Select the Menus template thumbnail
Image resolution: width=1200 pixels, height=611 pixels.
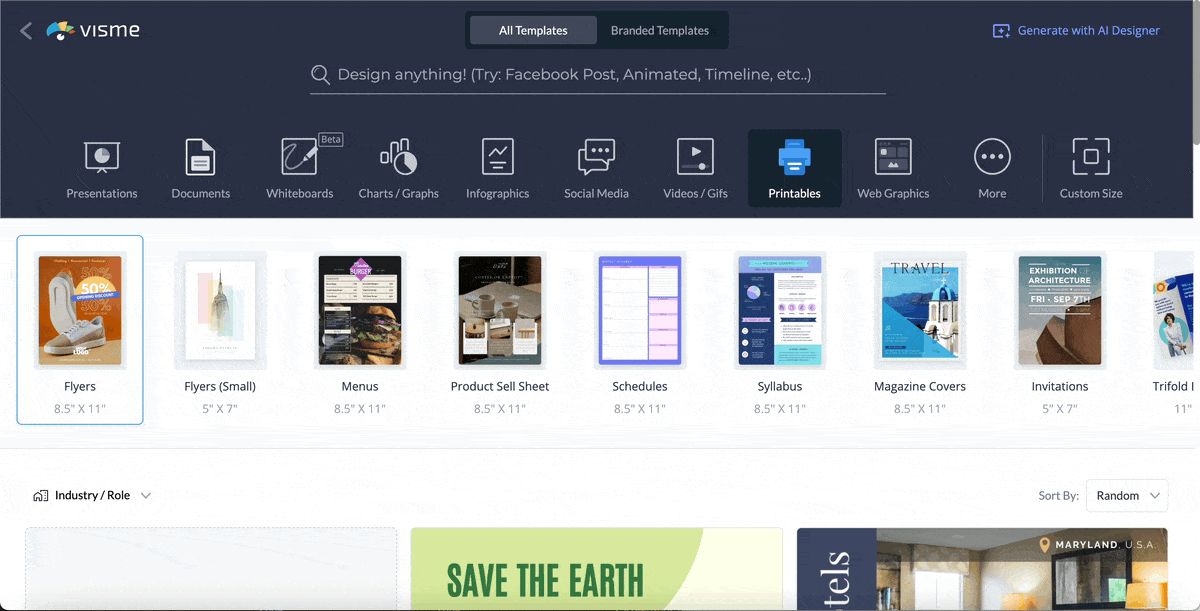[x=360, y=310]
